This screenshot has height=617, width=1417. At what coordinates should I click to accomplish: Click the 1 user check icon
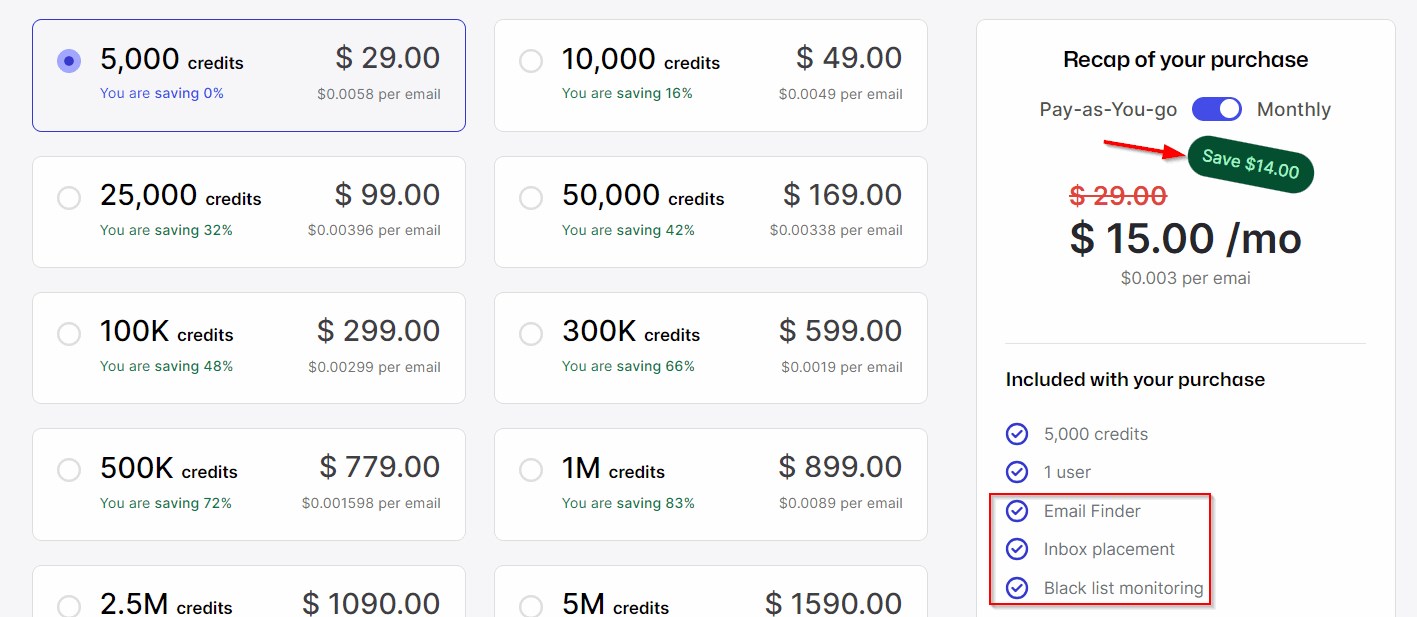point(1017,472)
